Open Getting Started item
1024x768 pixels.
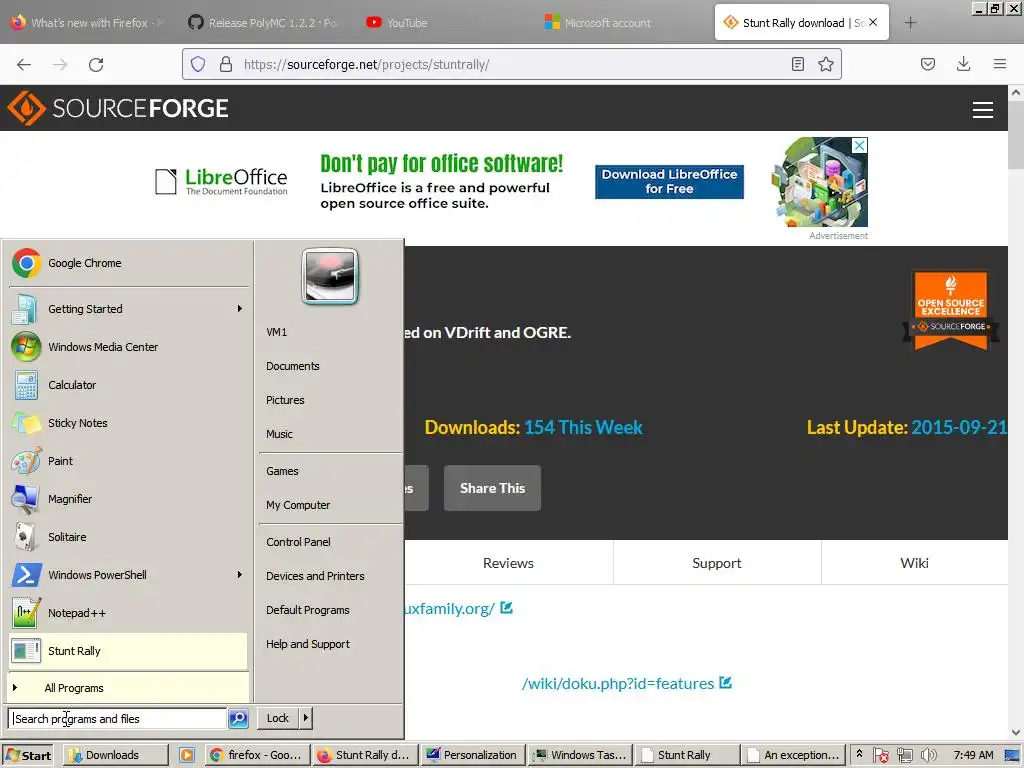[x=128, y=309]
